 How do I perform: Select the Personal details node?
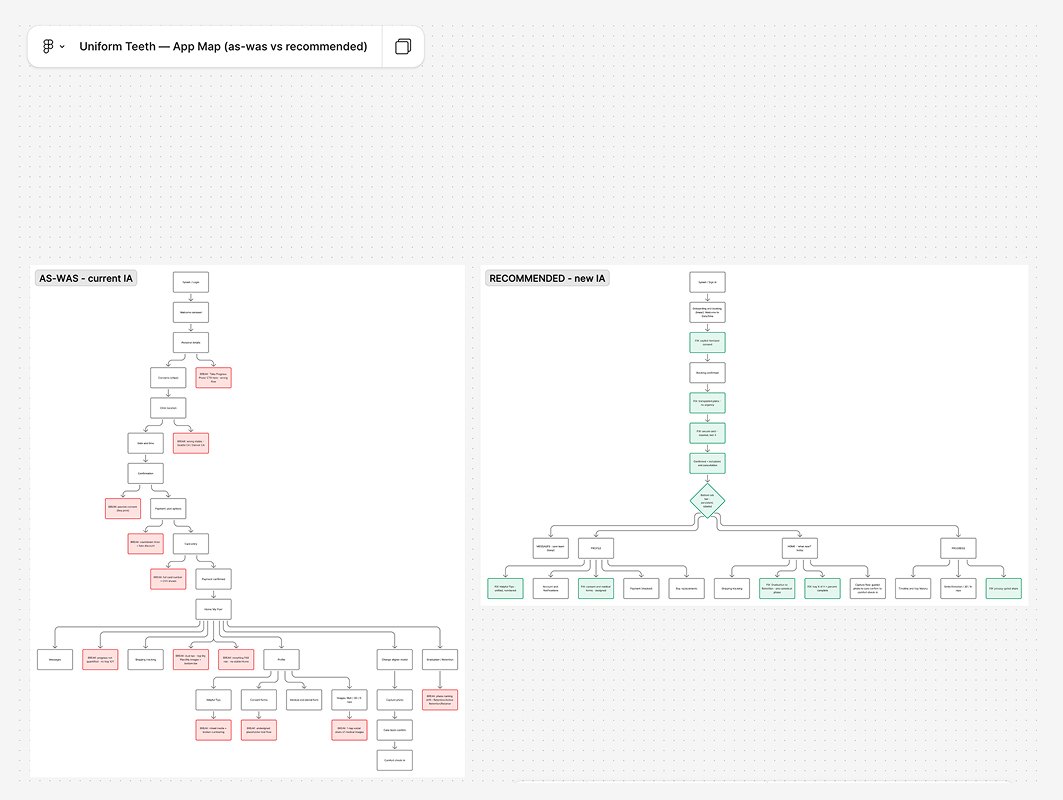click(190, 342)
